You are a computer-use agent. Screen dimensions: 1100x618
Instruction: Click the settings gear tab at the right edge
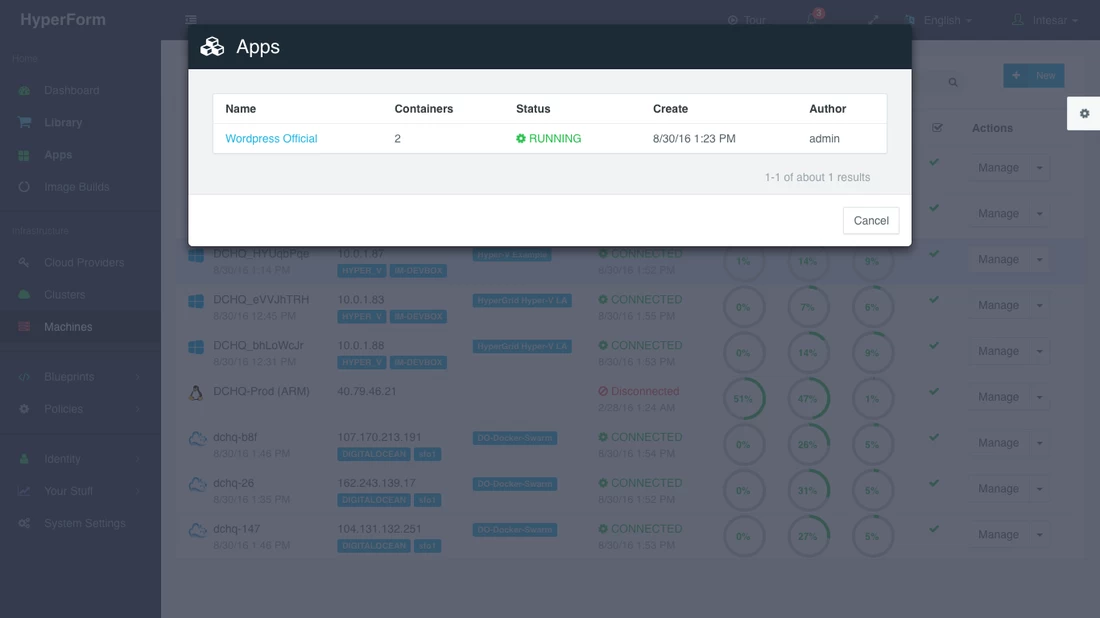(1084, 114)
